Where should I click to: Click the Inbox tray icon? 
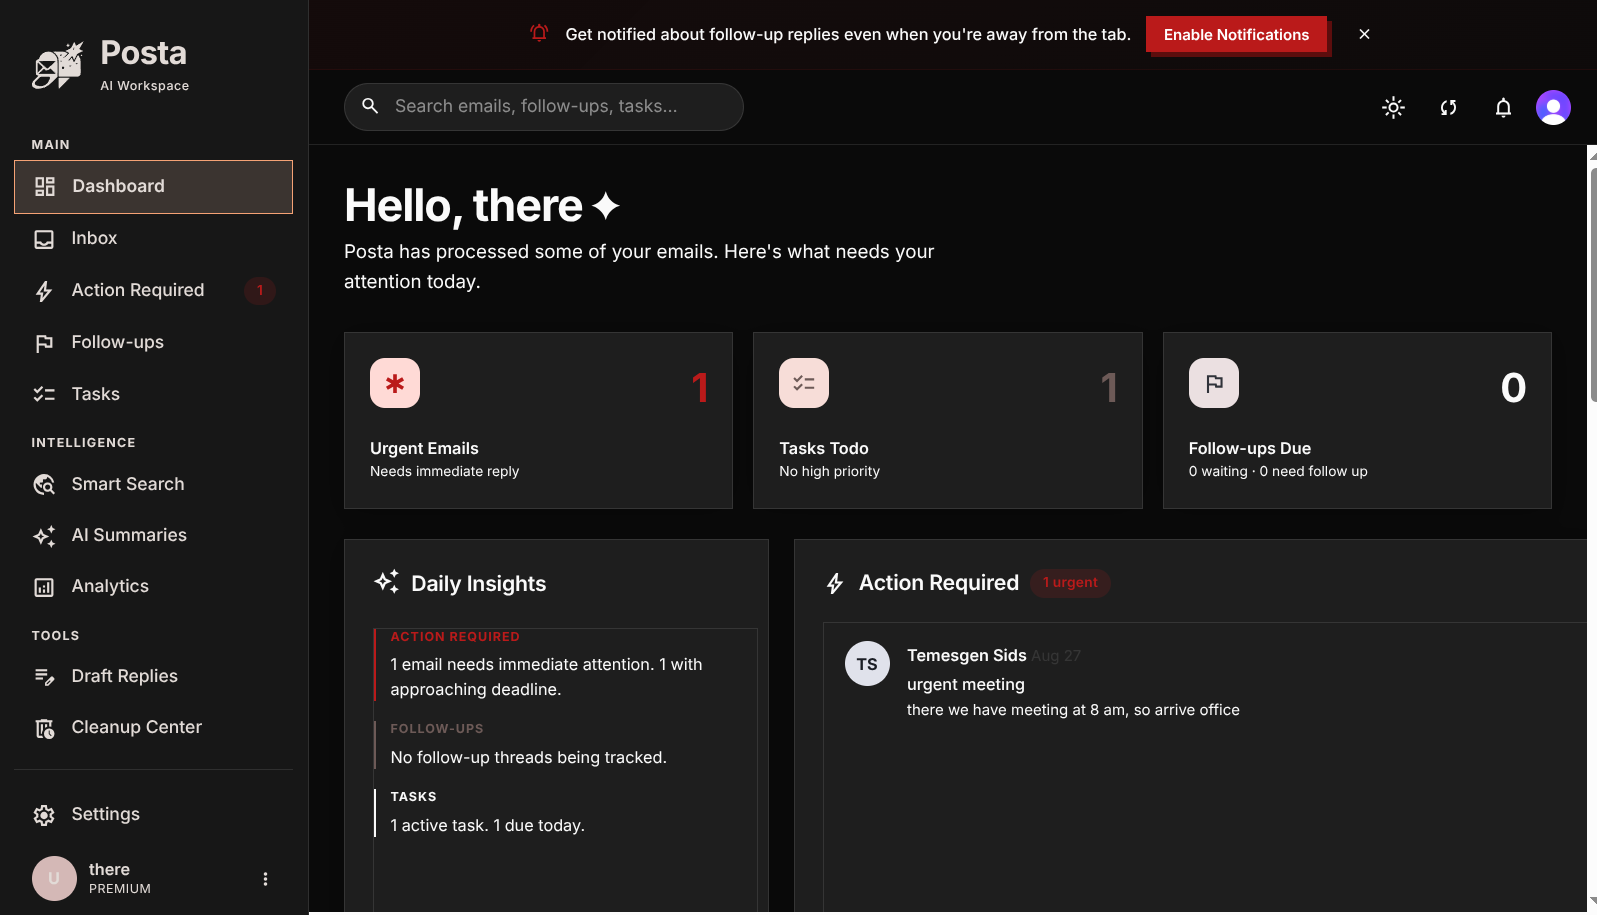click(44, 239)
